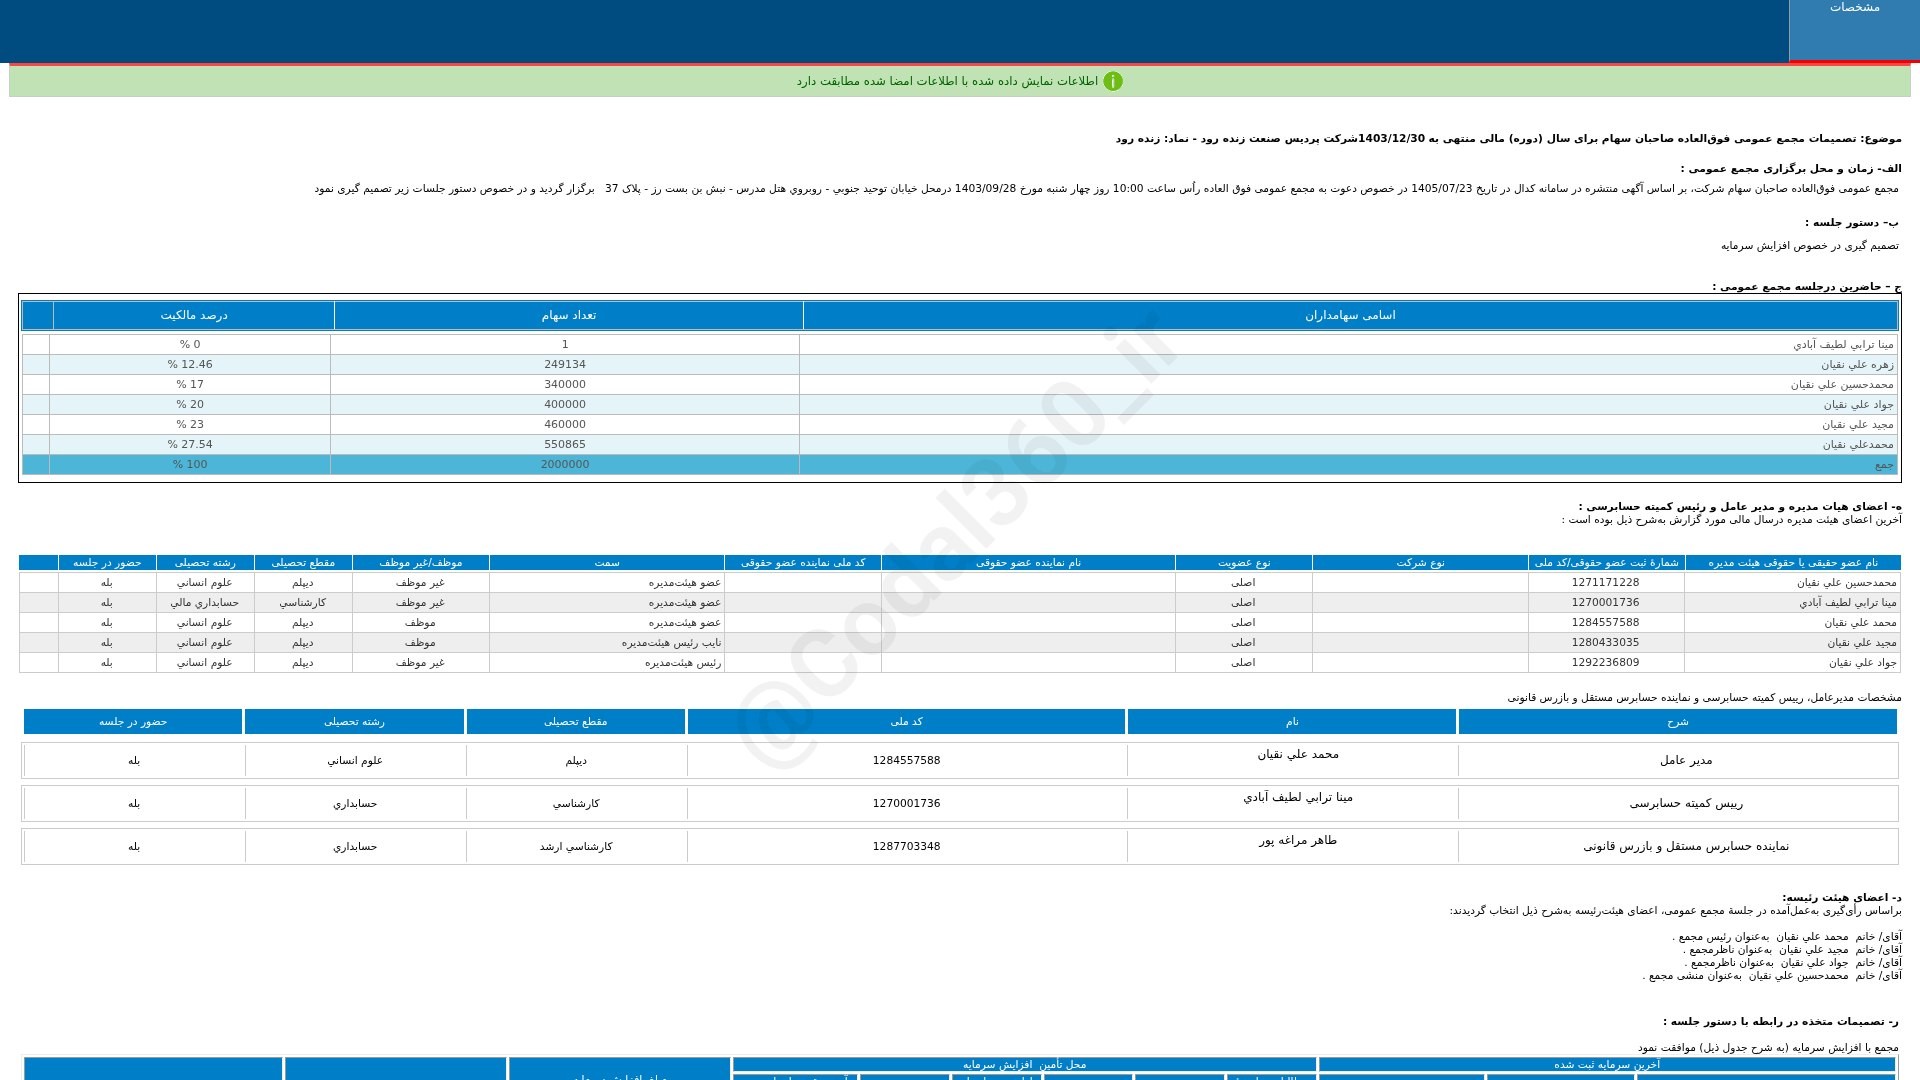The height and width of the screenshot is (1080, 1920).
Task: Select نماینده حسابرس مستقل و بازرس قانونی label
Action: 1686,847
